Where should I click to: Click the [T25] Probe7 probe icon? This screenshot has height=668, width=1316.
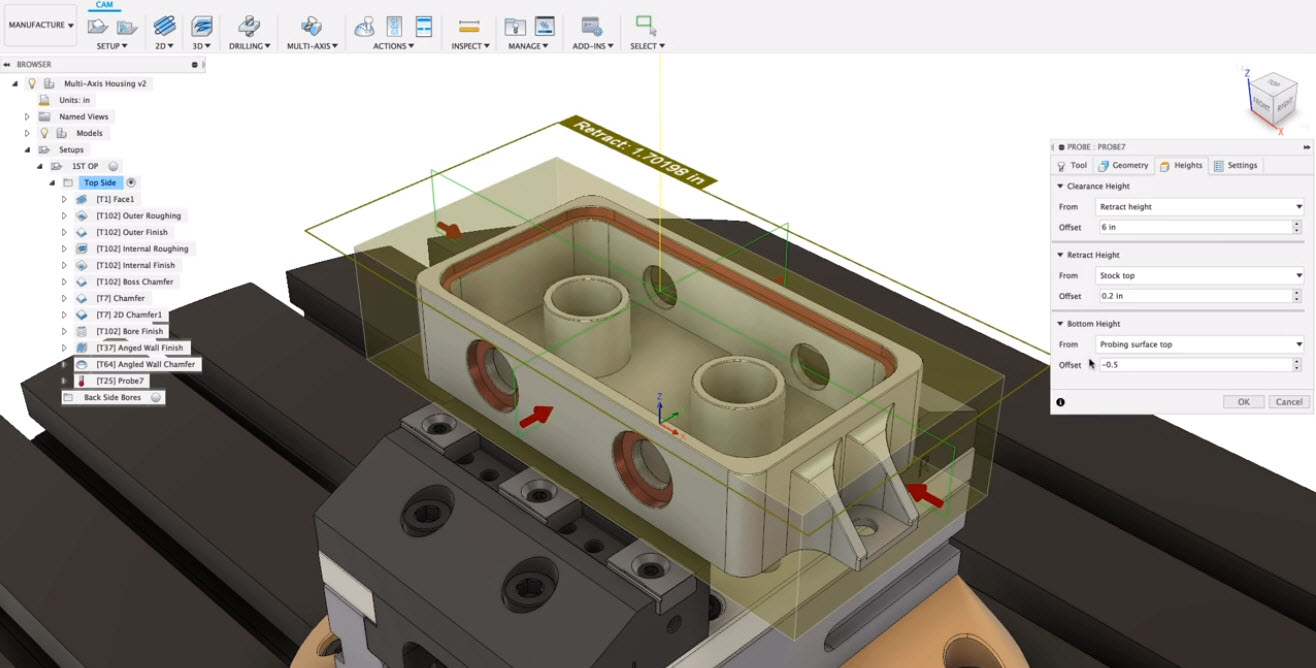[82, 381]
